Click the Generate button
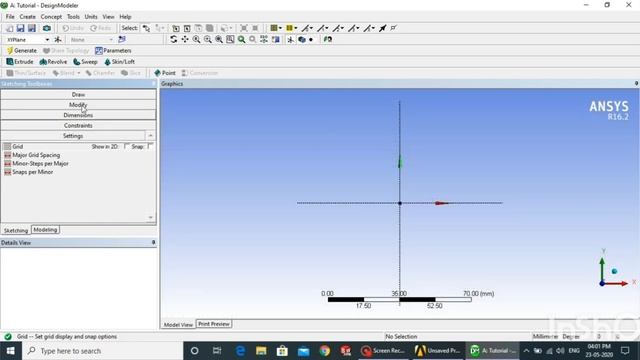This screenshot has height=360, width=640. click(x=22, y=51)
